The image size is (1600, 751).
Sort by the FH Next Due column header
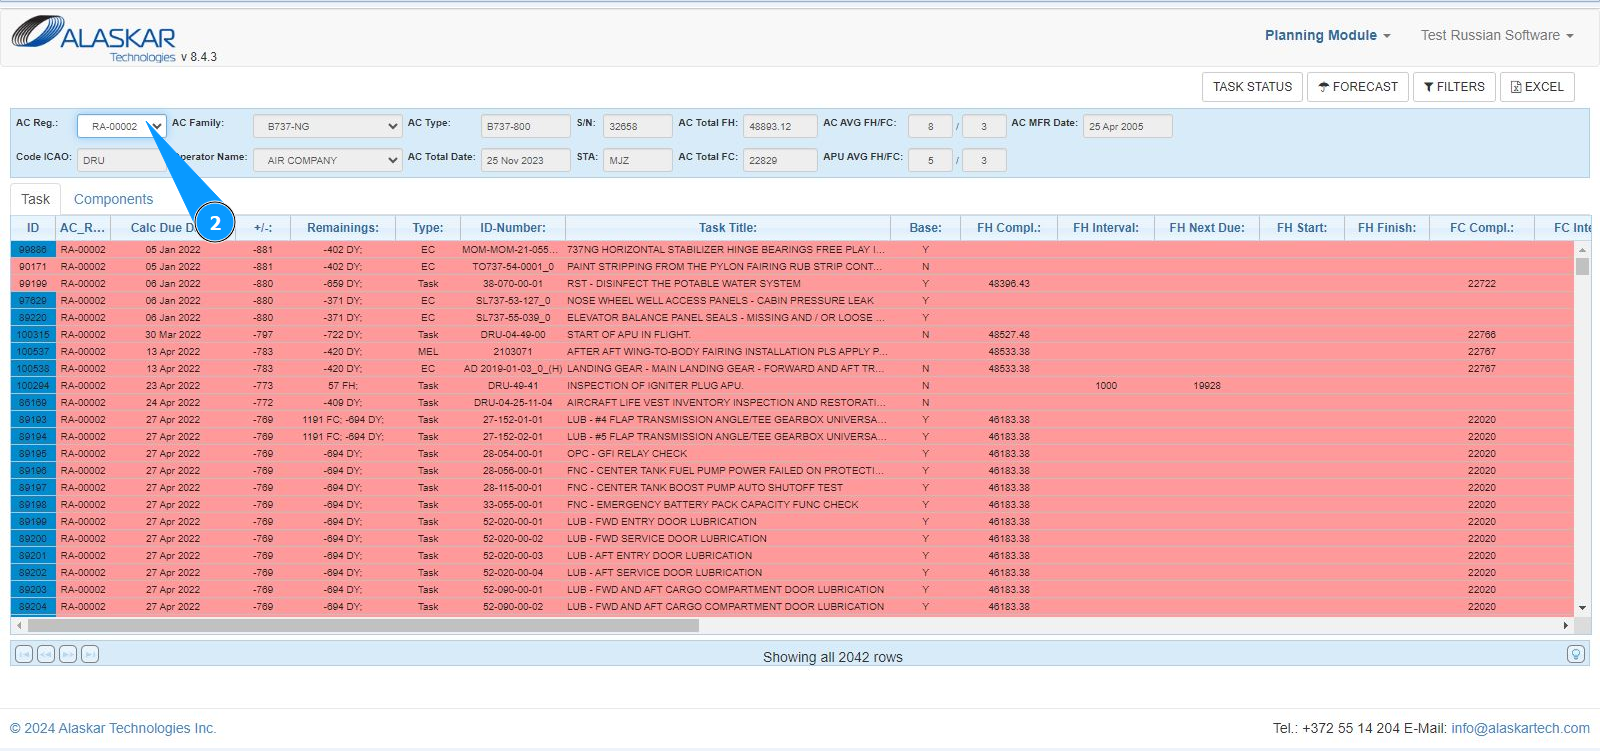(x=1207, y=228)
